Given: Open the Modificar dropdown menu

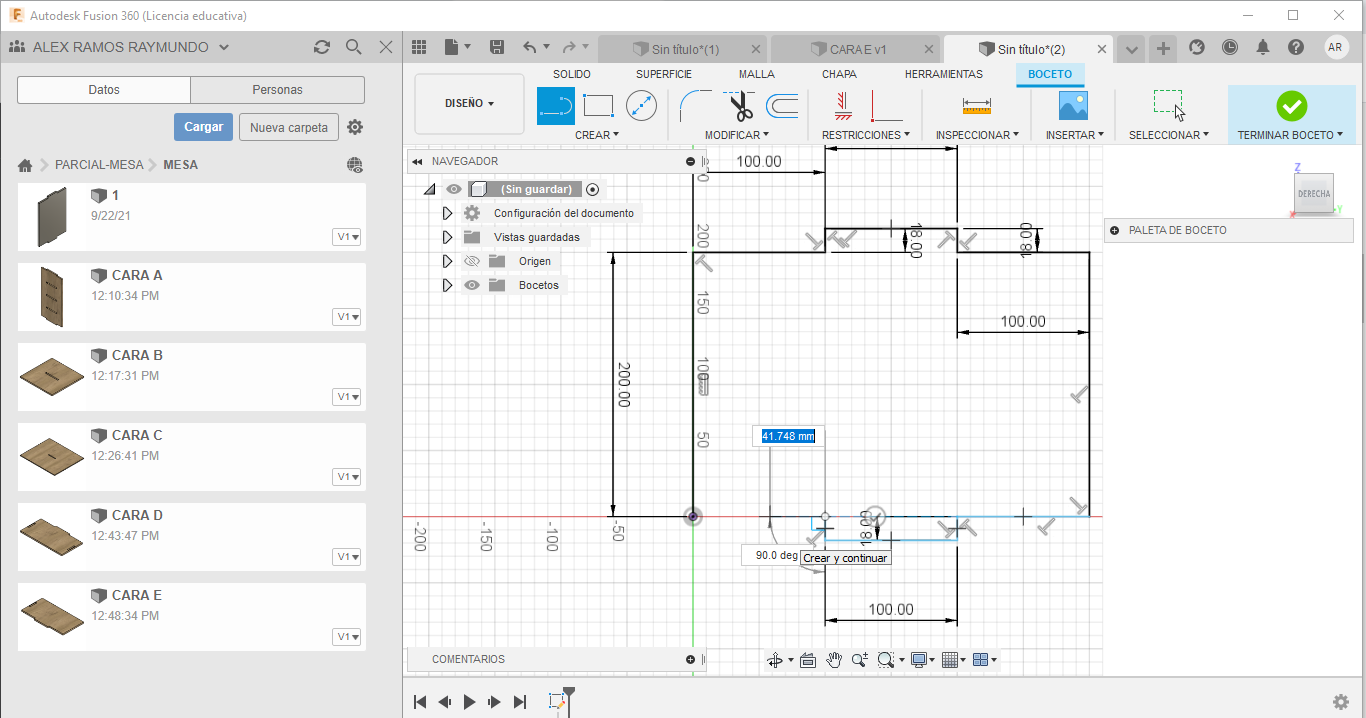Looking at the screenshot, I should pyautogui.click(x=737, y=134).
